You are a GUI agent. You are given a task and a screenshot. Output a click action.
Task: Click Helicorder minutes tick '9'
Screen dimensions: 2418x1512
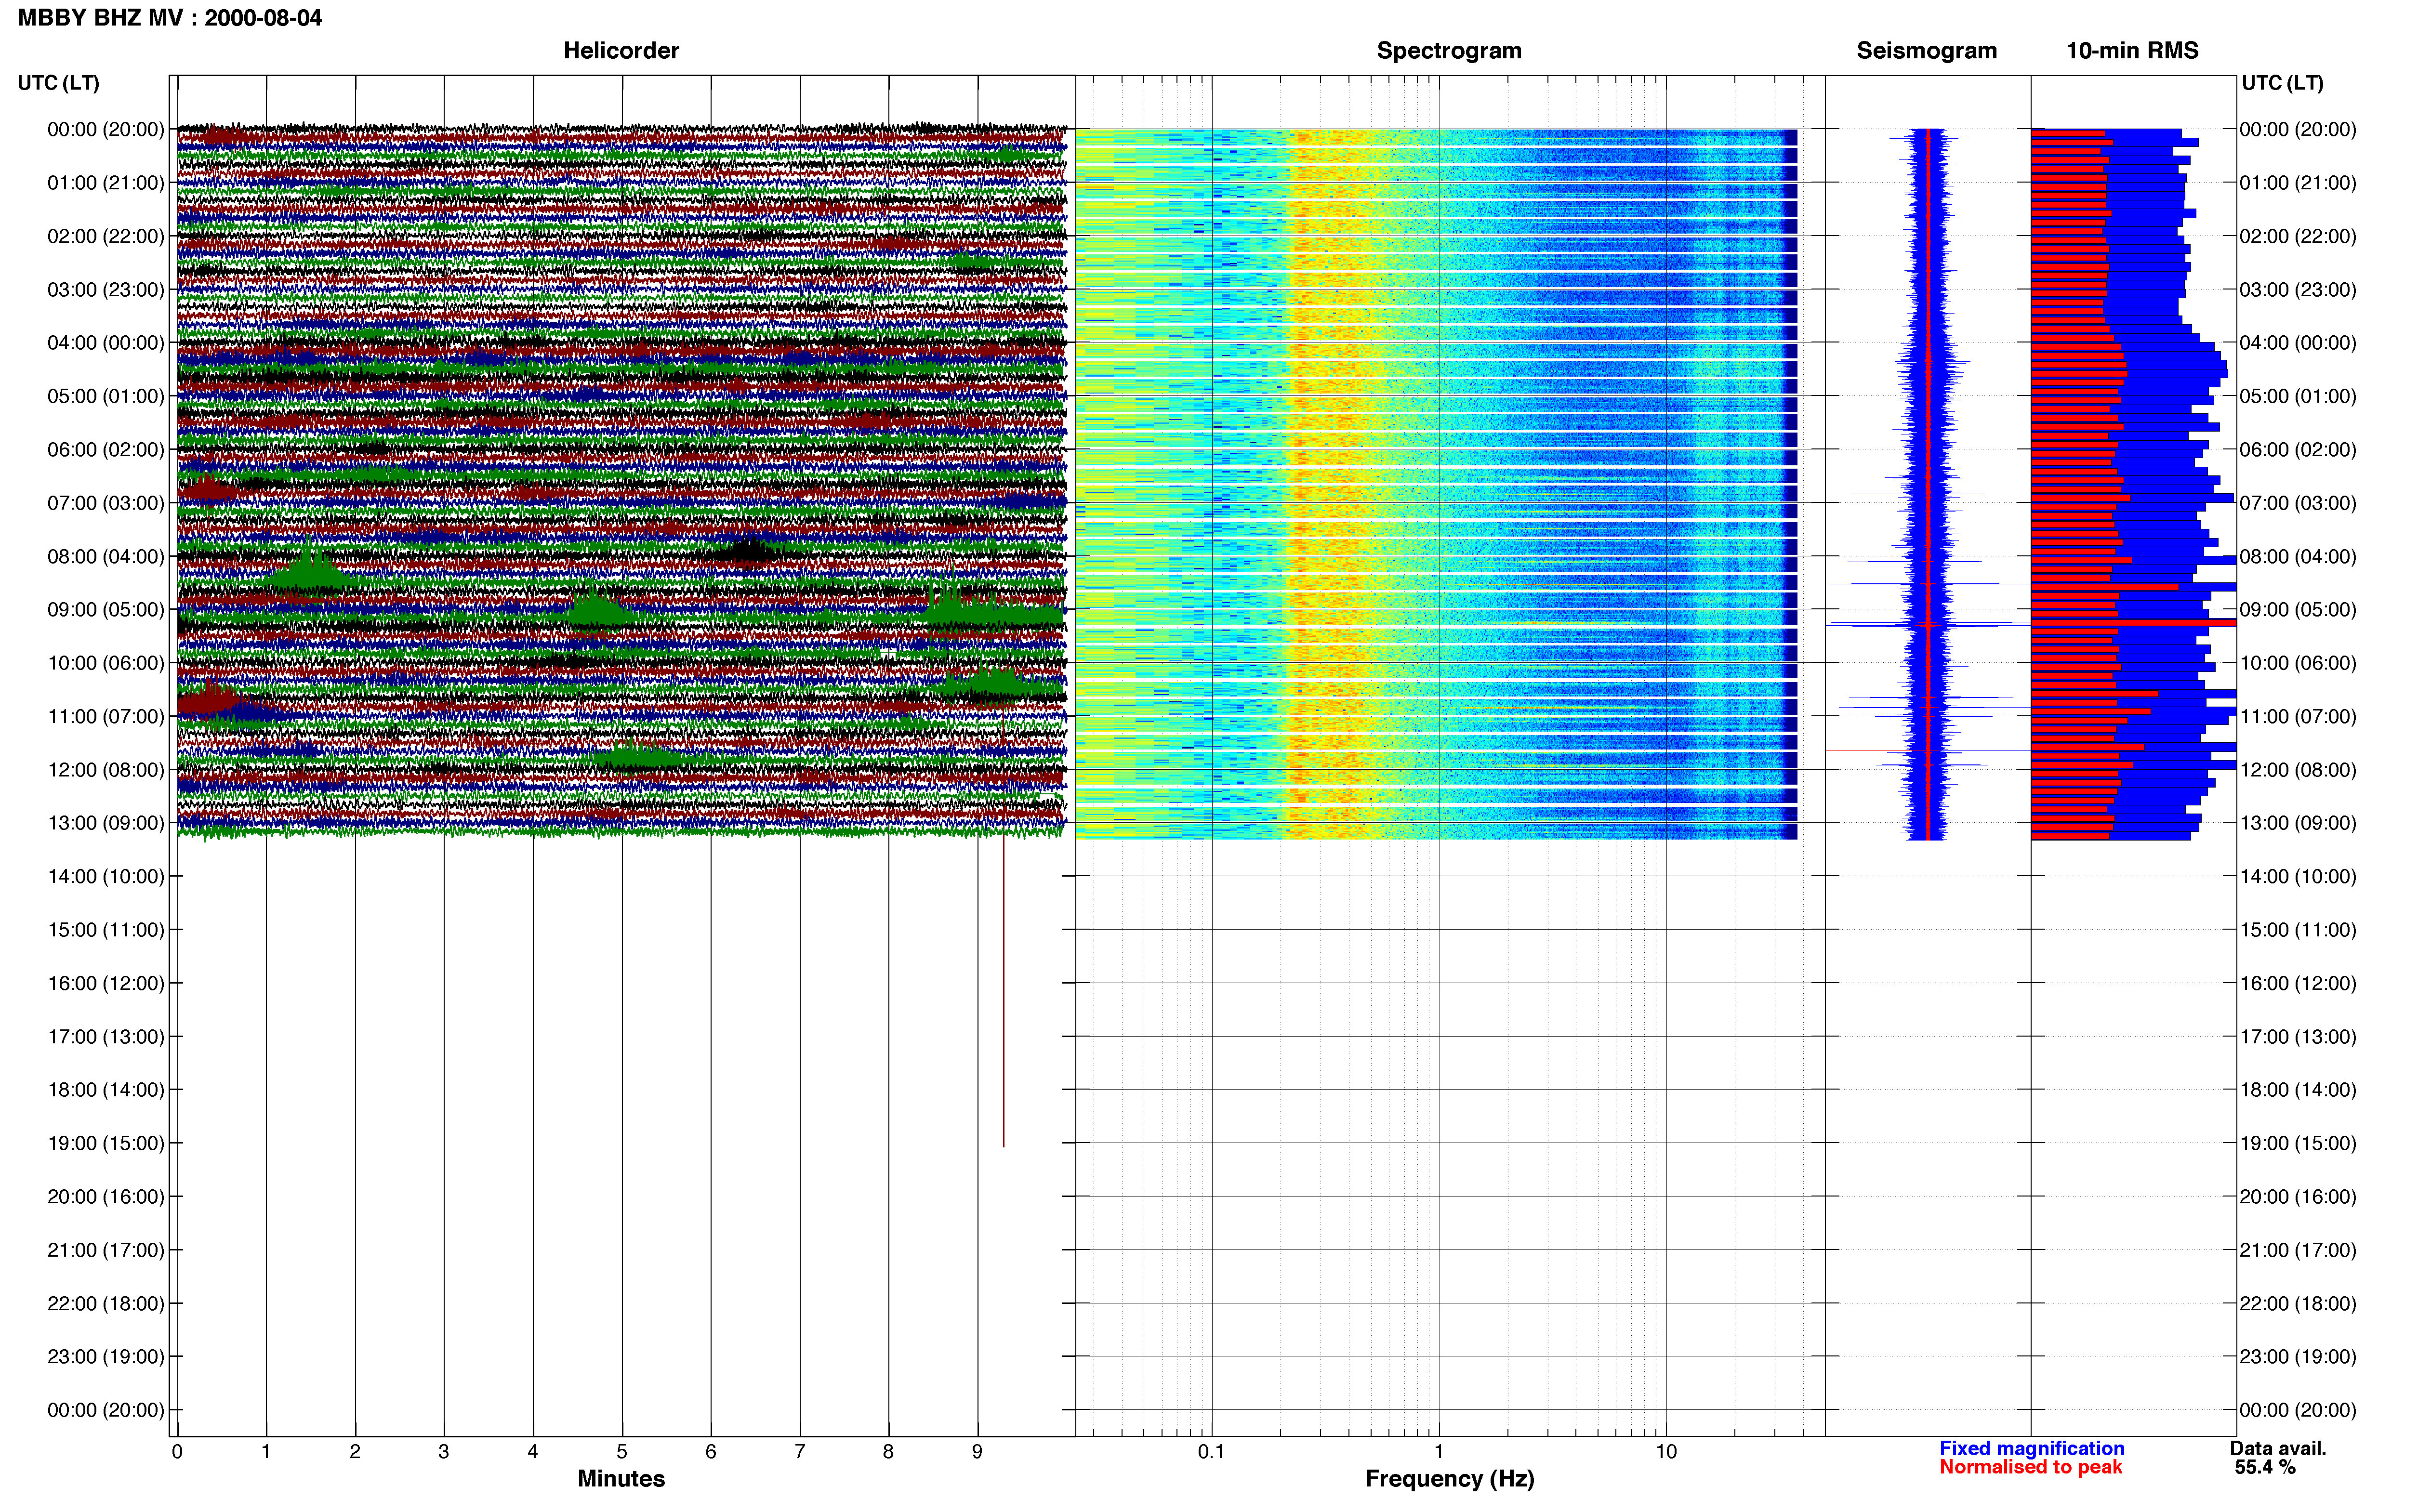click(x=978, y=1452)
